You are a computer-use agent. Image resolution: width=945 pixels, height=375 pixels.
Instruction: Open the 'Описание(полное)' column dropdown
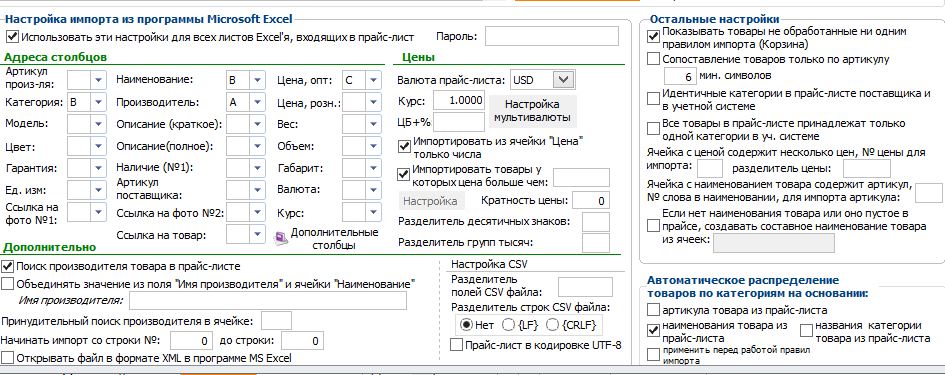[x=257, y=146]
